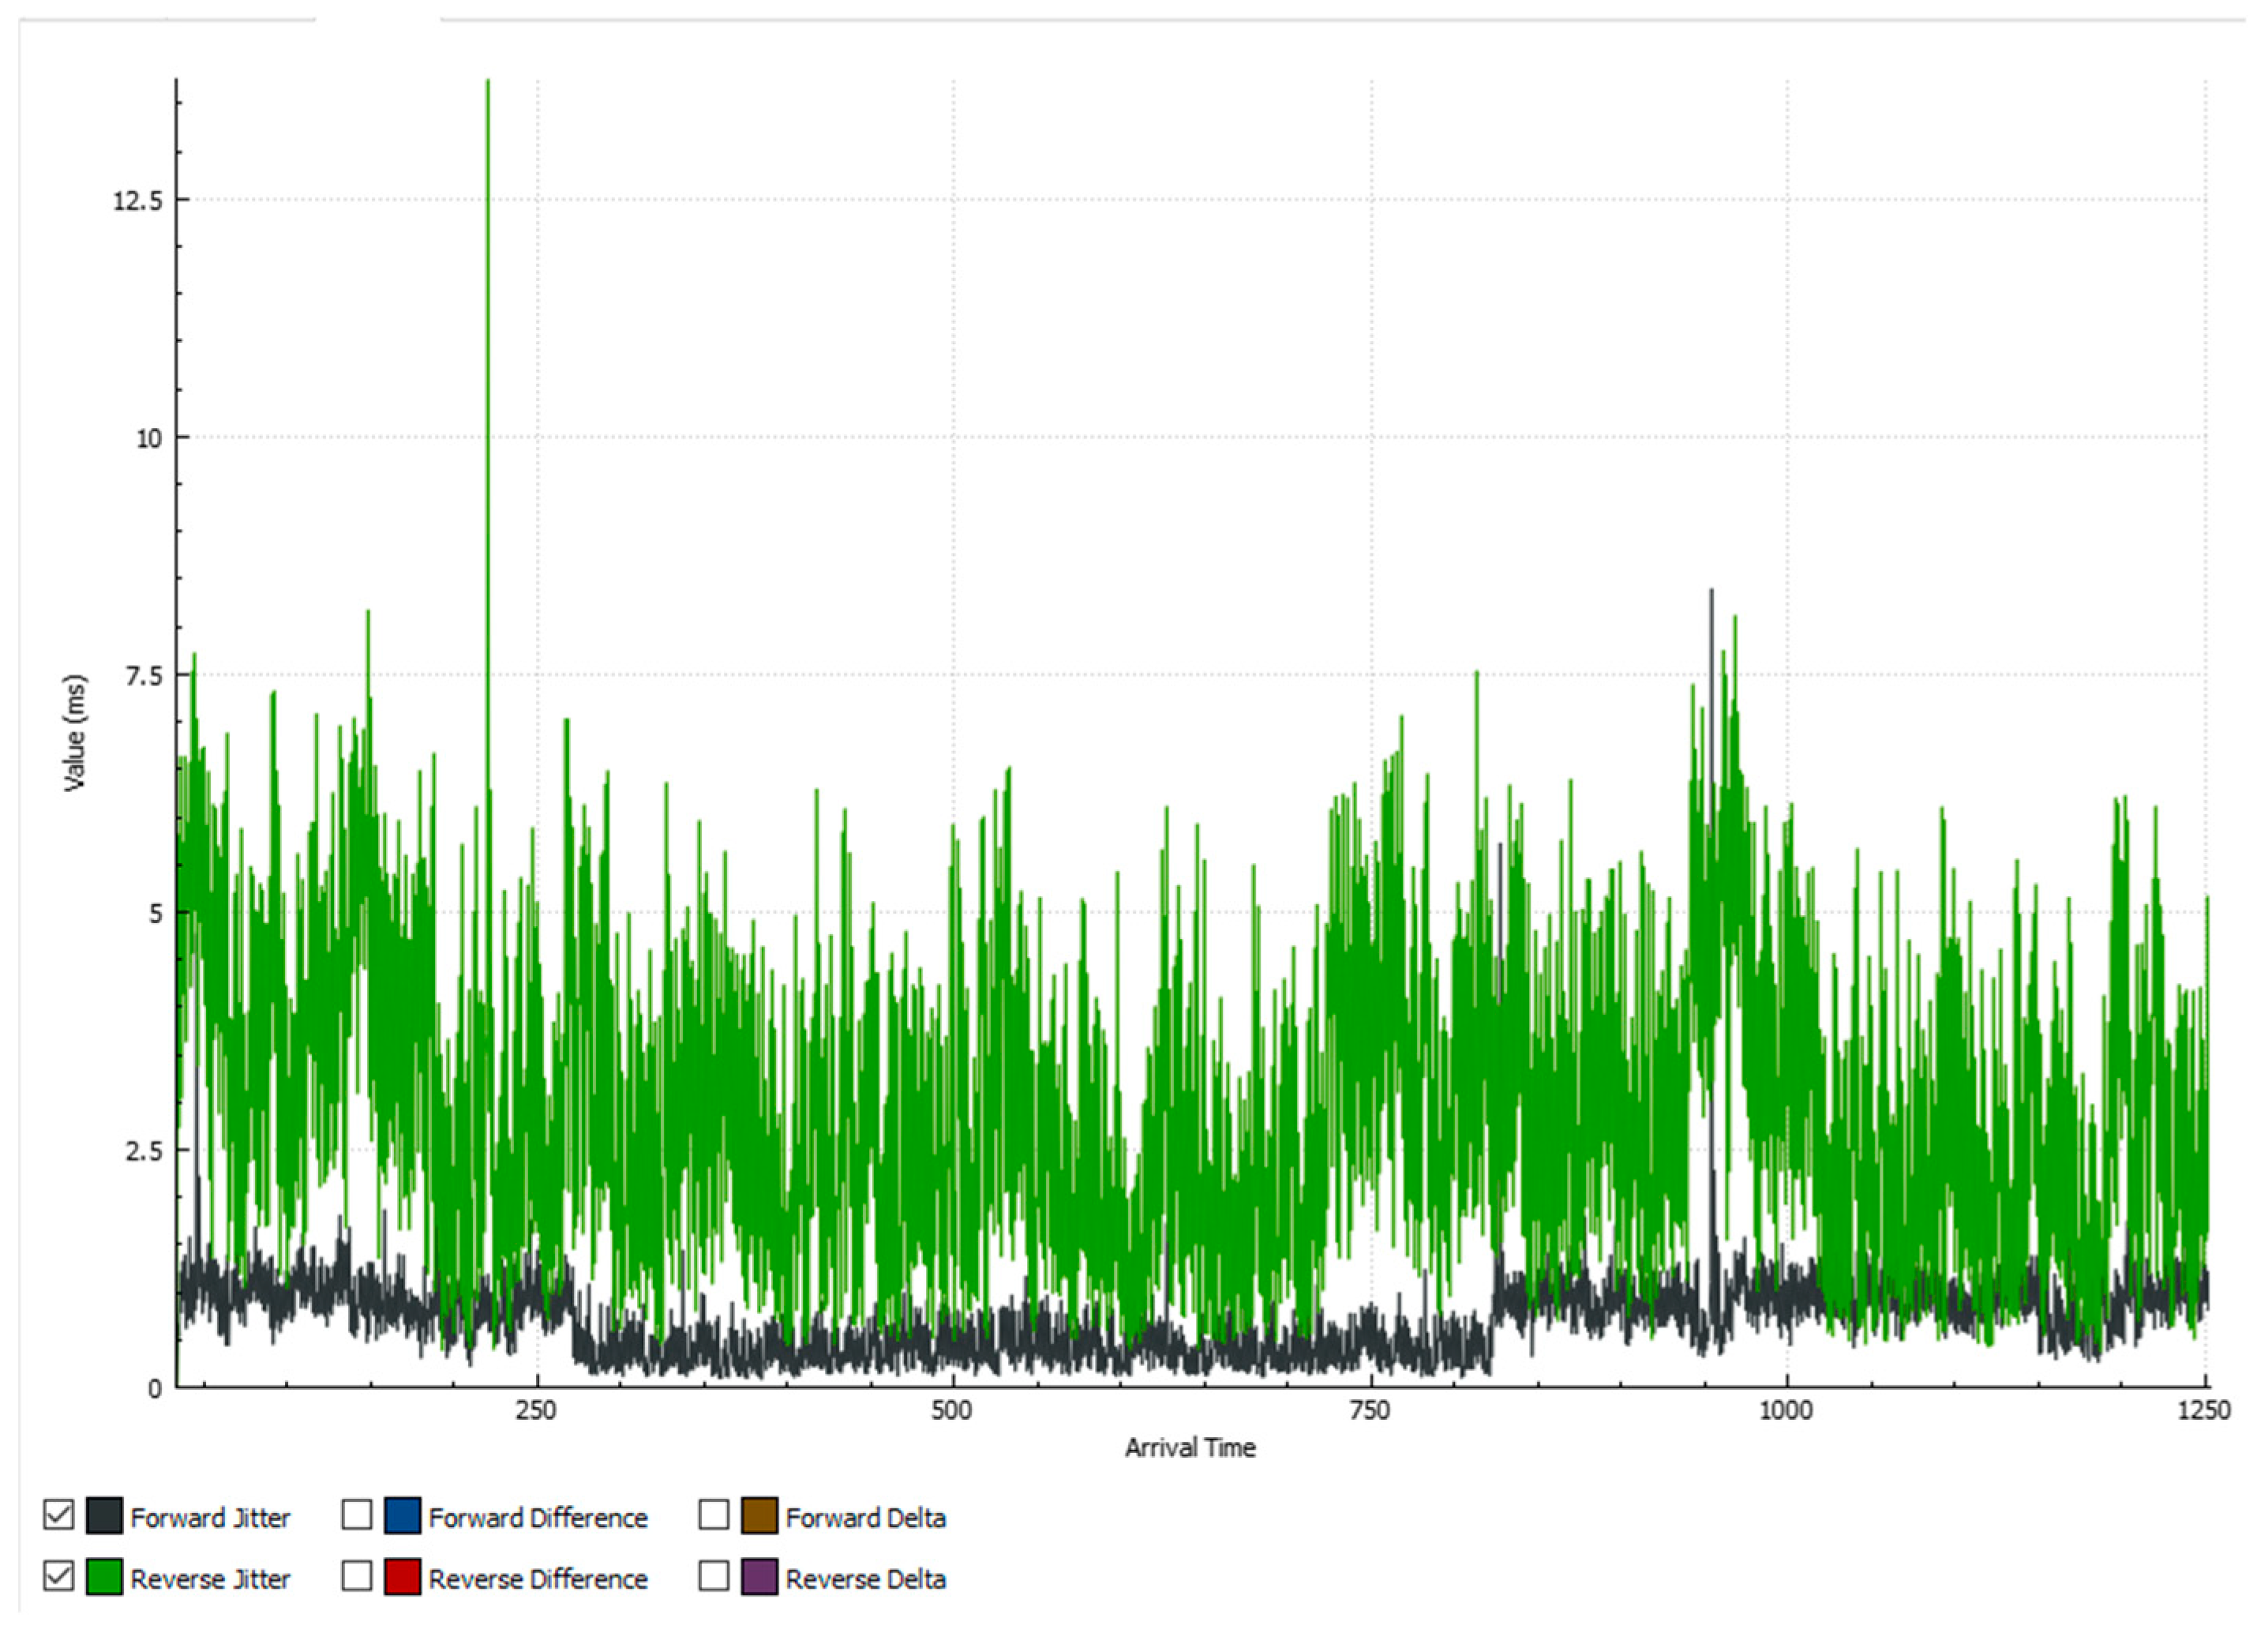Screen dimensions: 2268x1633
Task: Click the dark gray Forward Jitter swatch
Action: pyautogui.click(x=104, y=1516)
